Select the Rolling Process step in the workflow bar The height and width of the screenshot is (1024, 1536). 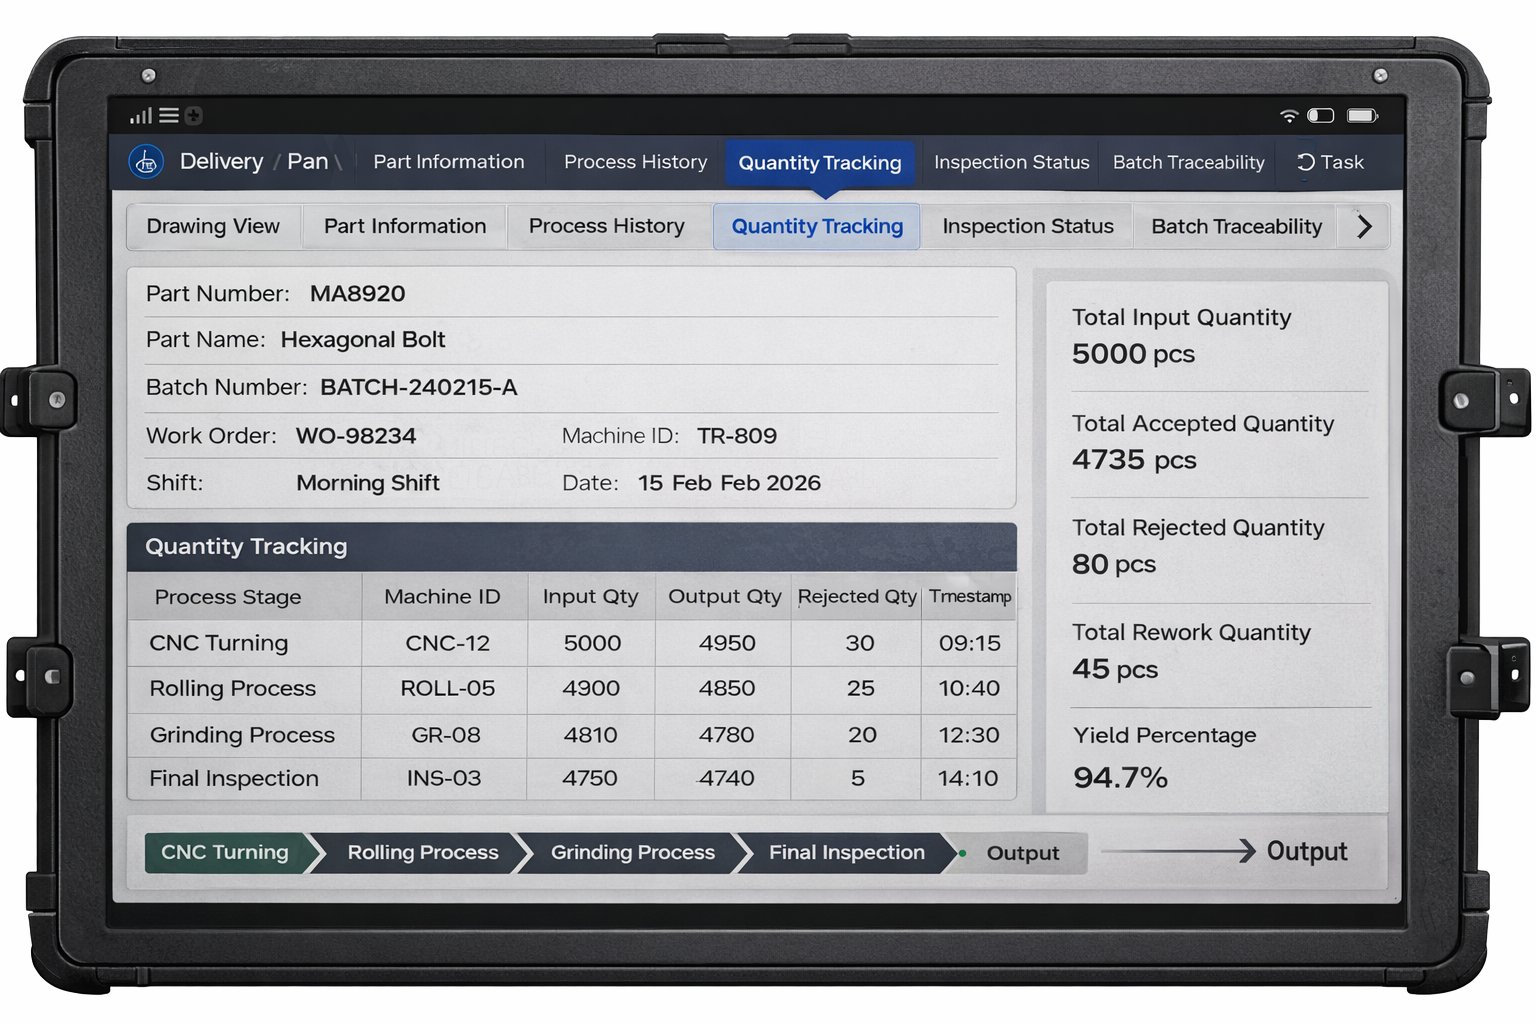point(423,853)
